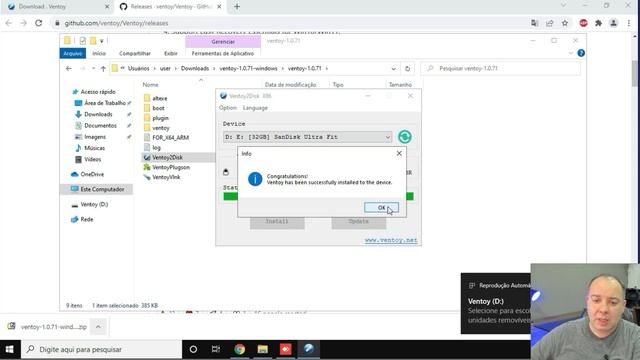Open the Device dropdown SanDisk Ultra Fit

307,137
